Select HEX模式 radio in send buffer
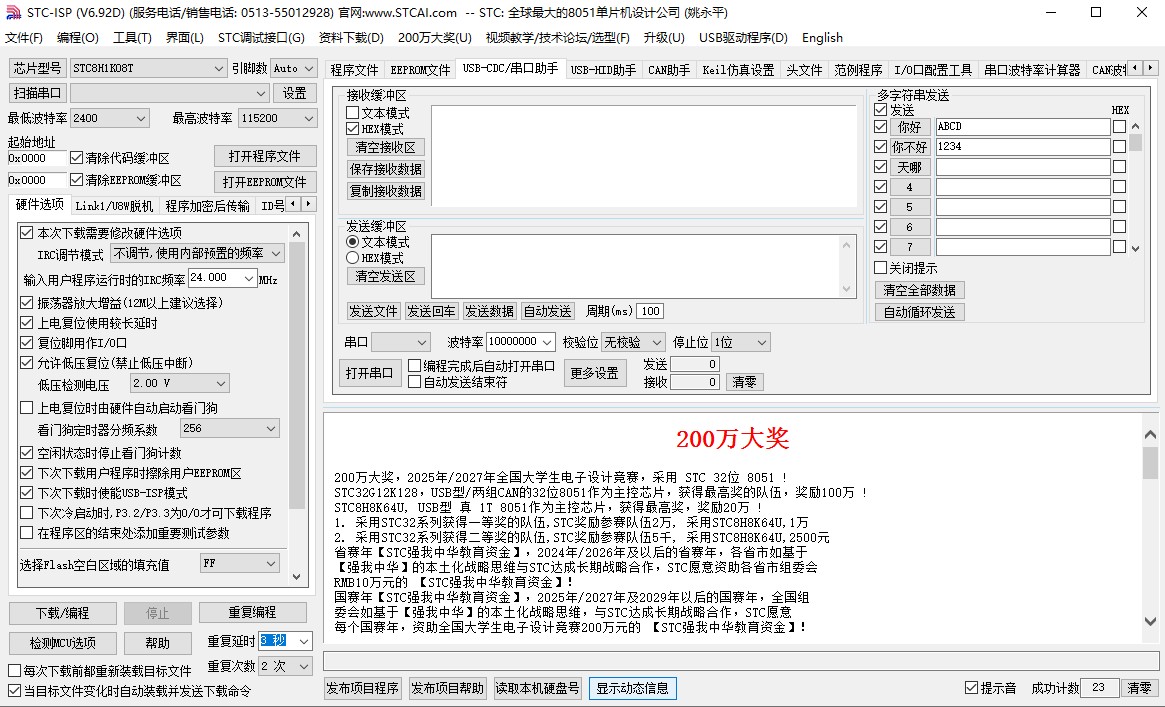The width and height of the screenshot is (1165, 707). (353, 258)
